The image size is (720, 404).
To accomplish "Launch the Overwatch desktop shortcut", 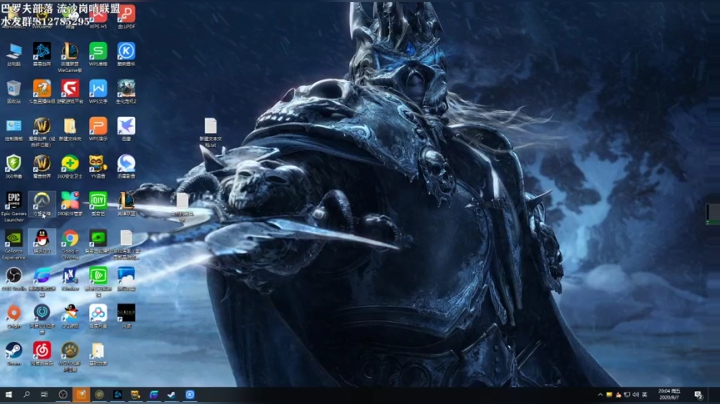I will 42,204.
